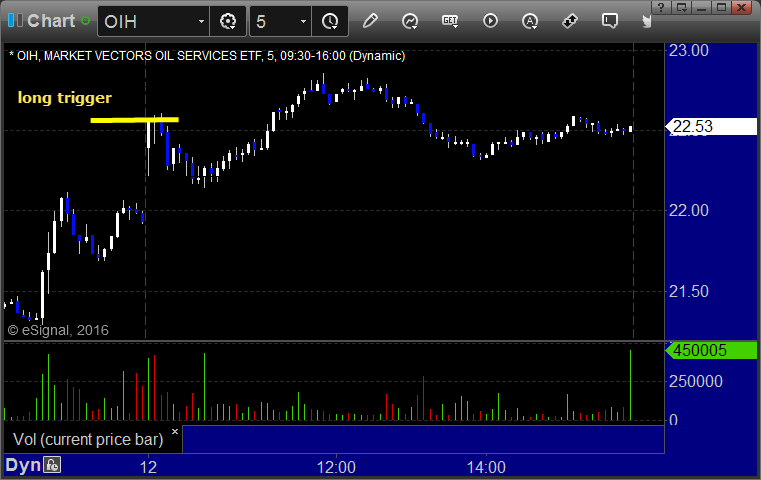Open the alerts circled A icon
The height and width of the screenshot is (480, 761).
(x=529, y=21)
